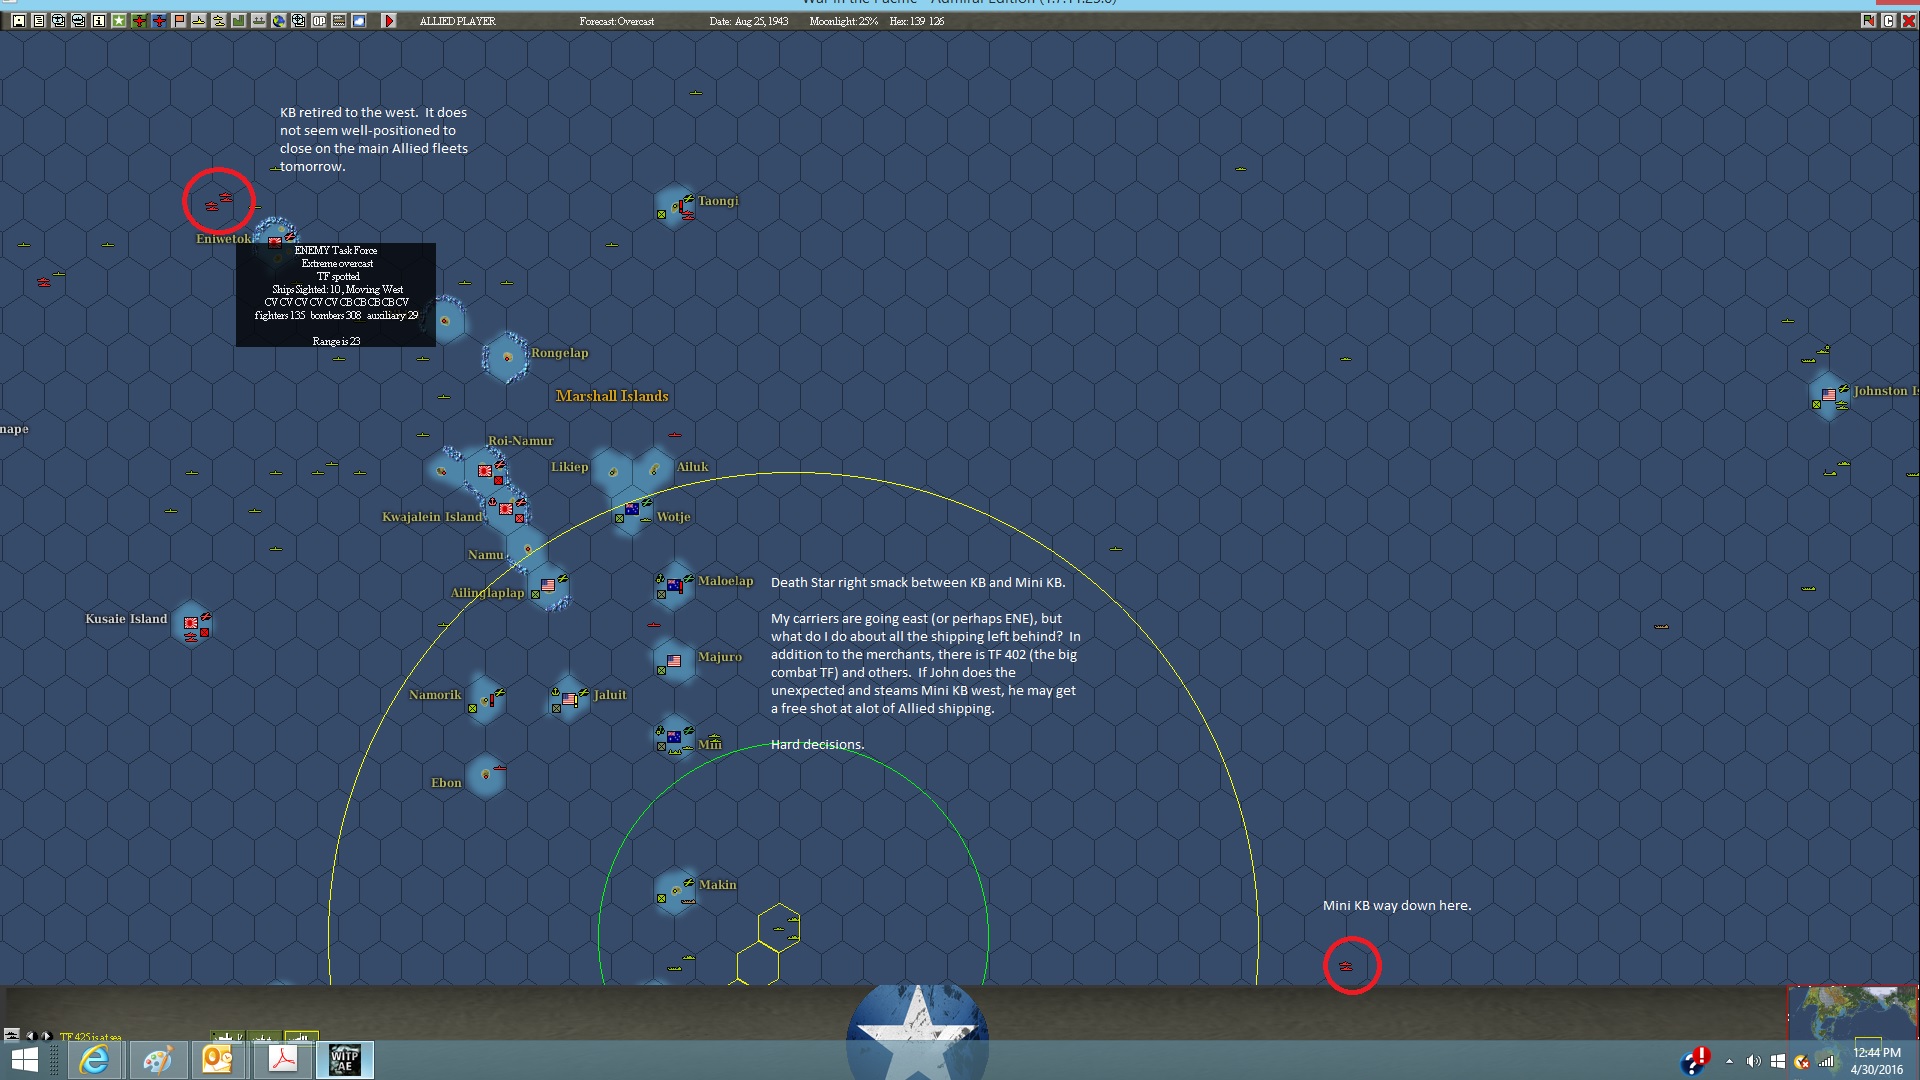Open Adobe Reader from the taskbar

pyautogui.click(x=282, y=1059)
